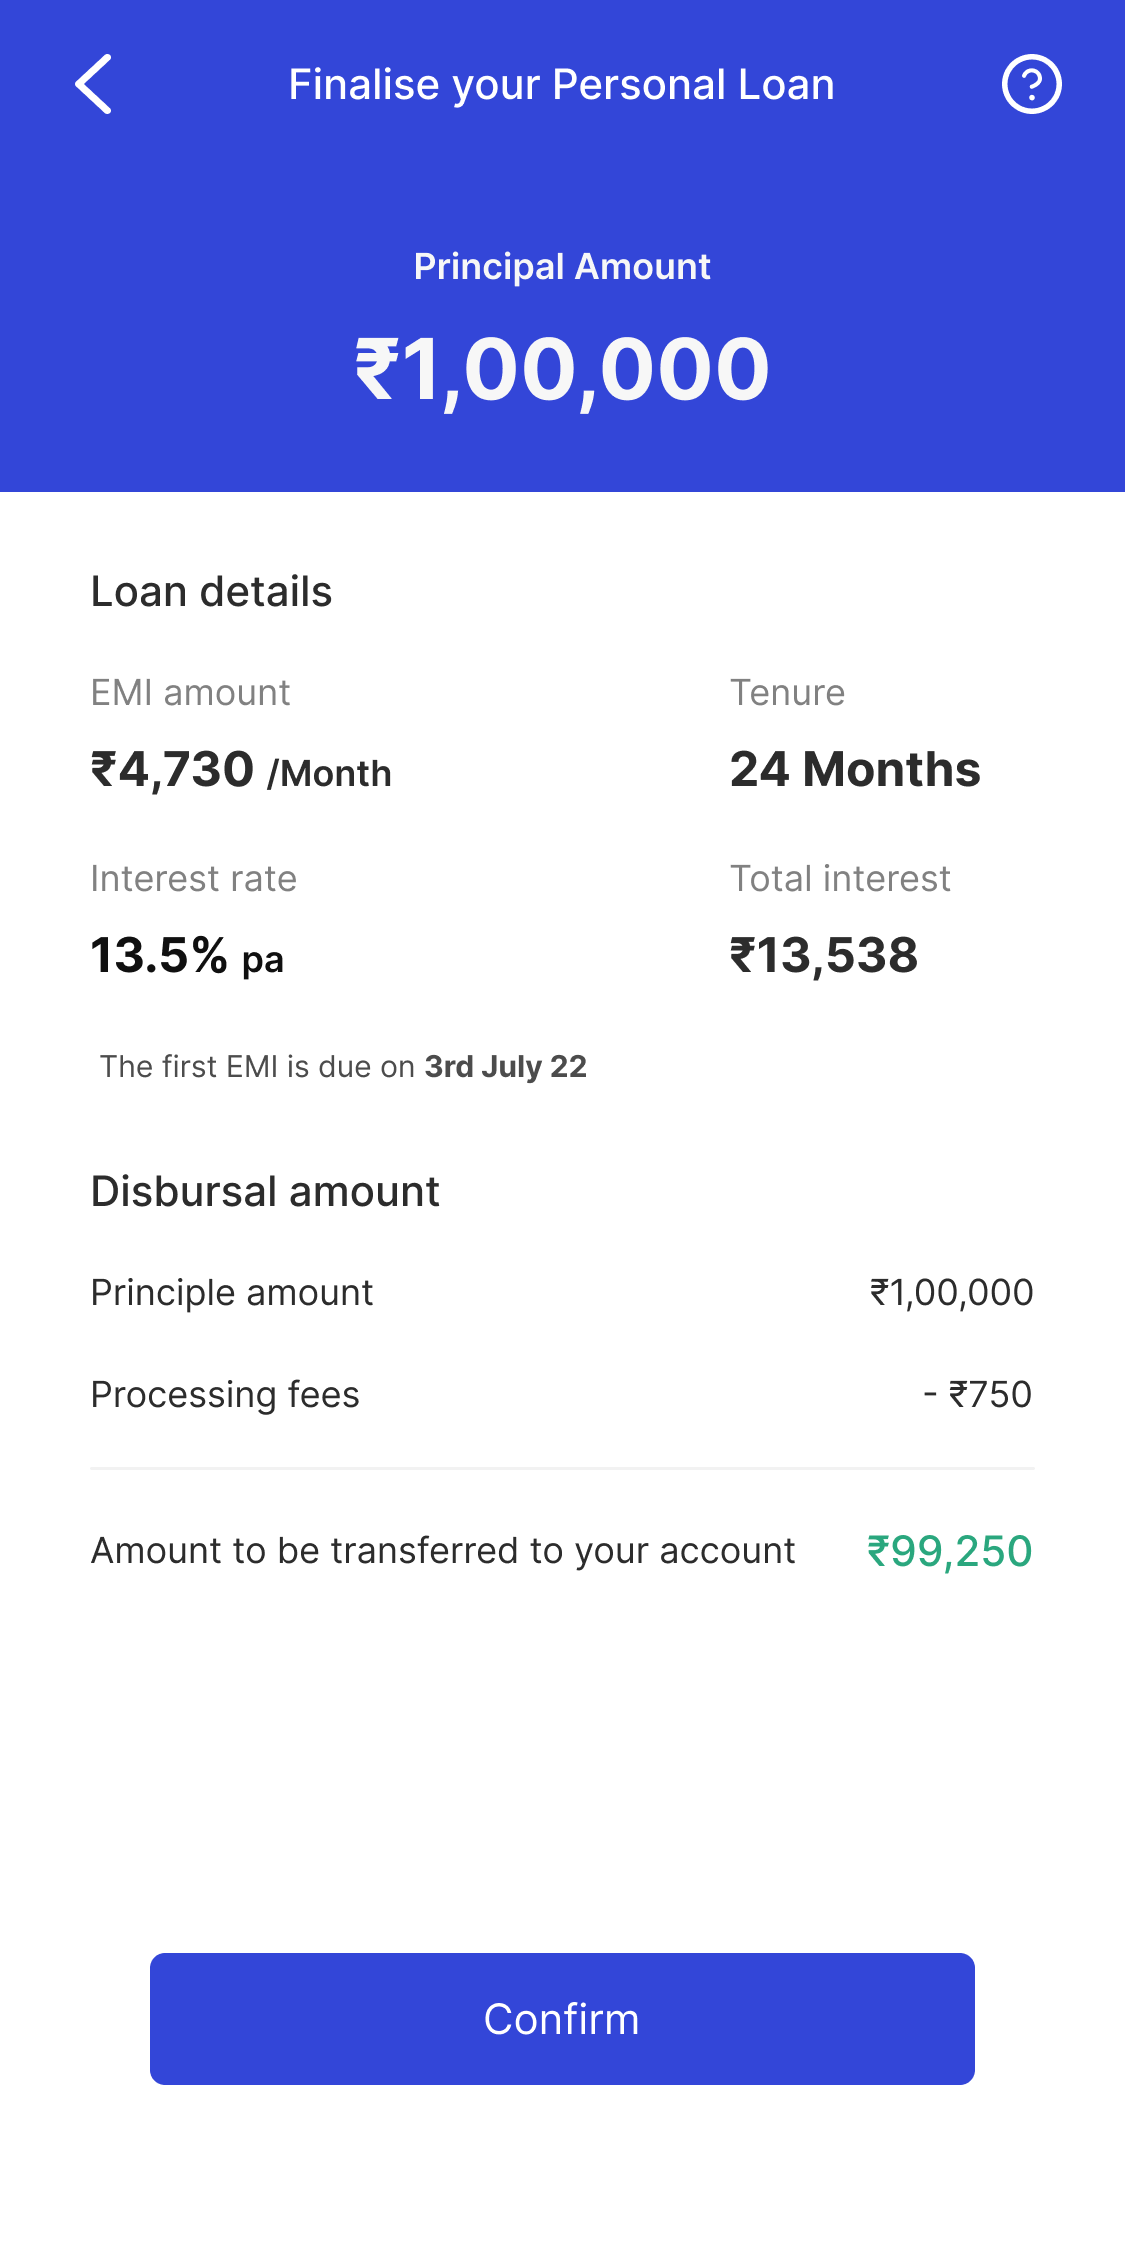1125x2253 pixels.
Task: Select the large ₹1,00,000 header amount
Action: tap(562, 370)
